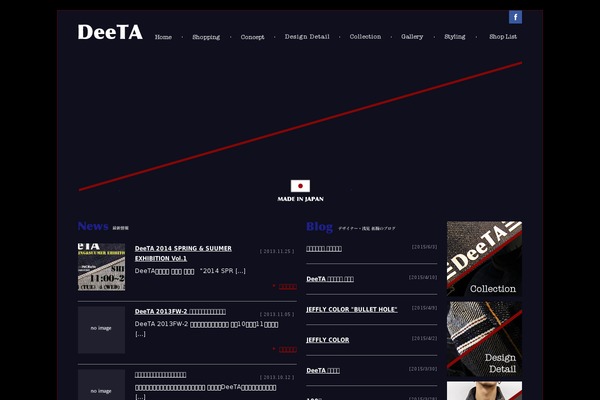This screenshot has width=600, height=400.
Task: Open Collection in the top navigation
Action: [365, 37]
